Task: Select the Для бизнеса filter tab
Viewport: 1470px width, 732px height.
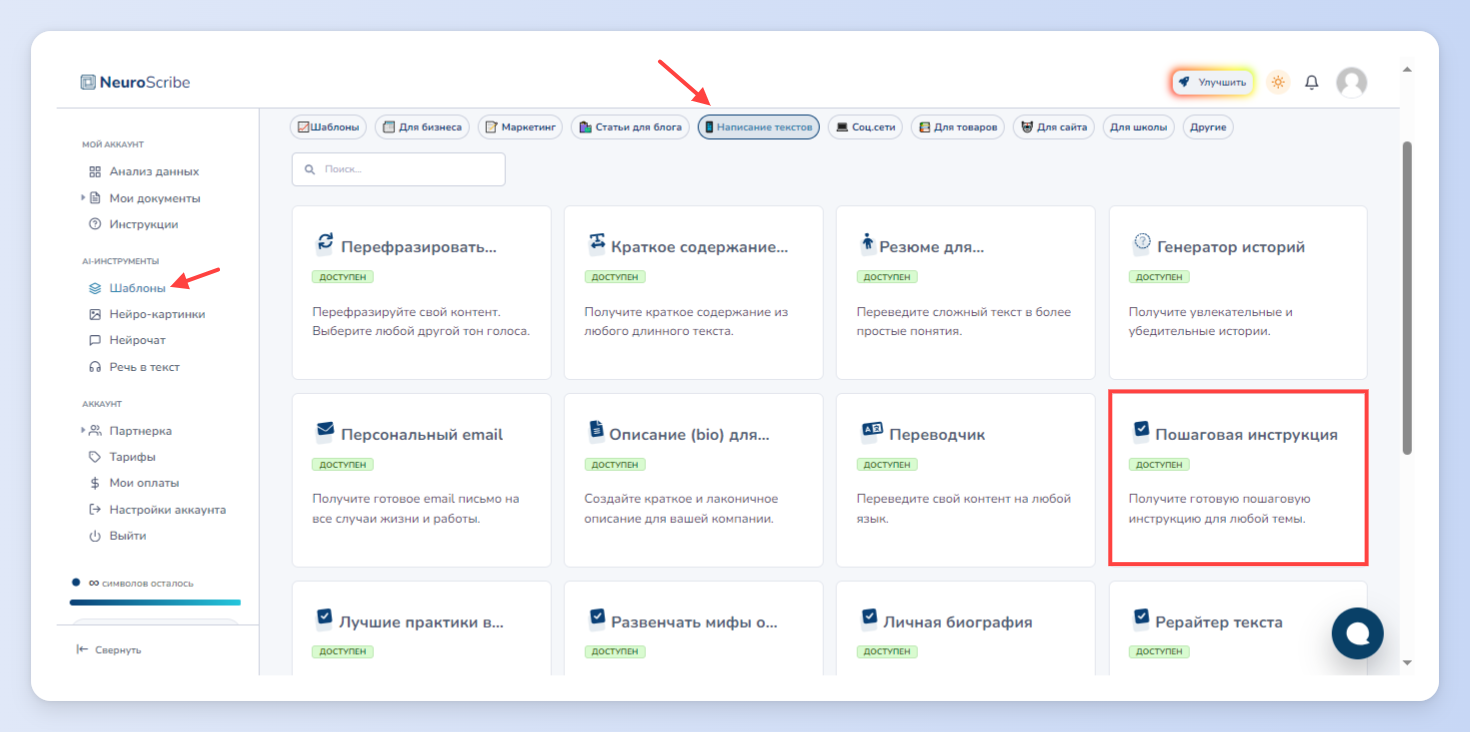Action: coord(422,127)
